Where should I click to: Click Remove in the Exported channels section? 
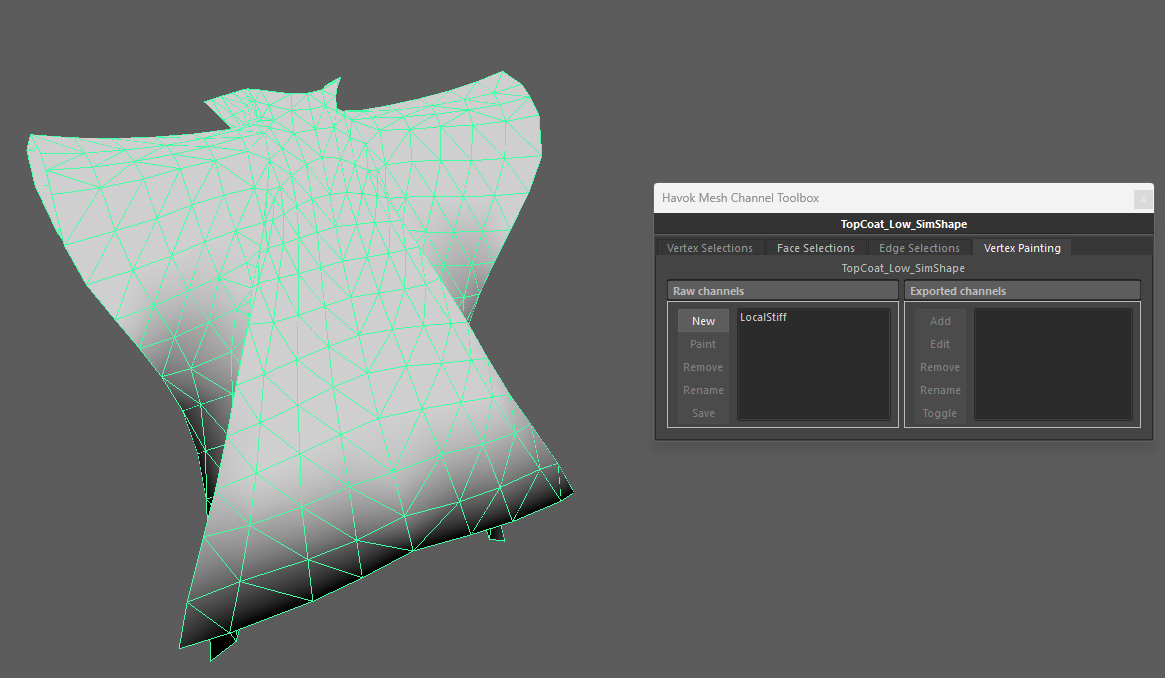pos(940,367)
